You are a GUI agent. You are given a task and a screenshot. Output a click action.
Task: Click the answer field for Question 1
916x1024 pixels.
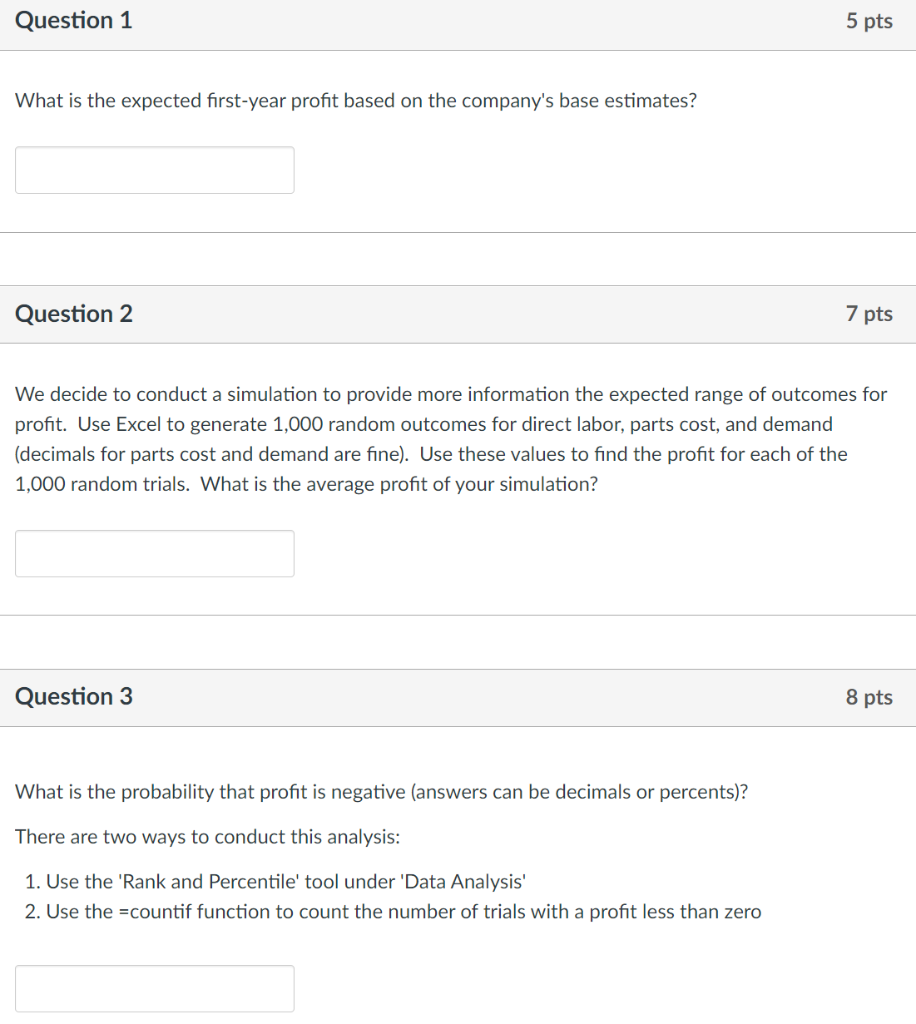coord(154,170)
